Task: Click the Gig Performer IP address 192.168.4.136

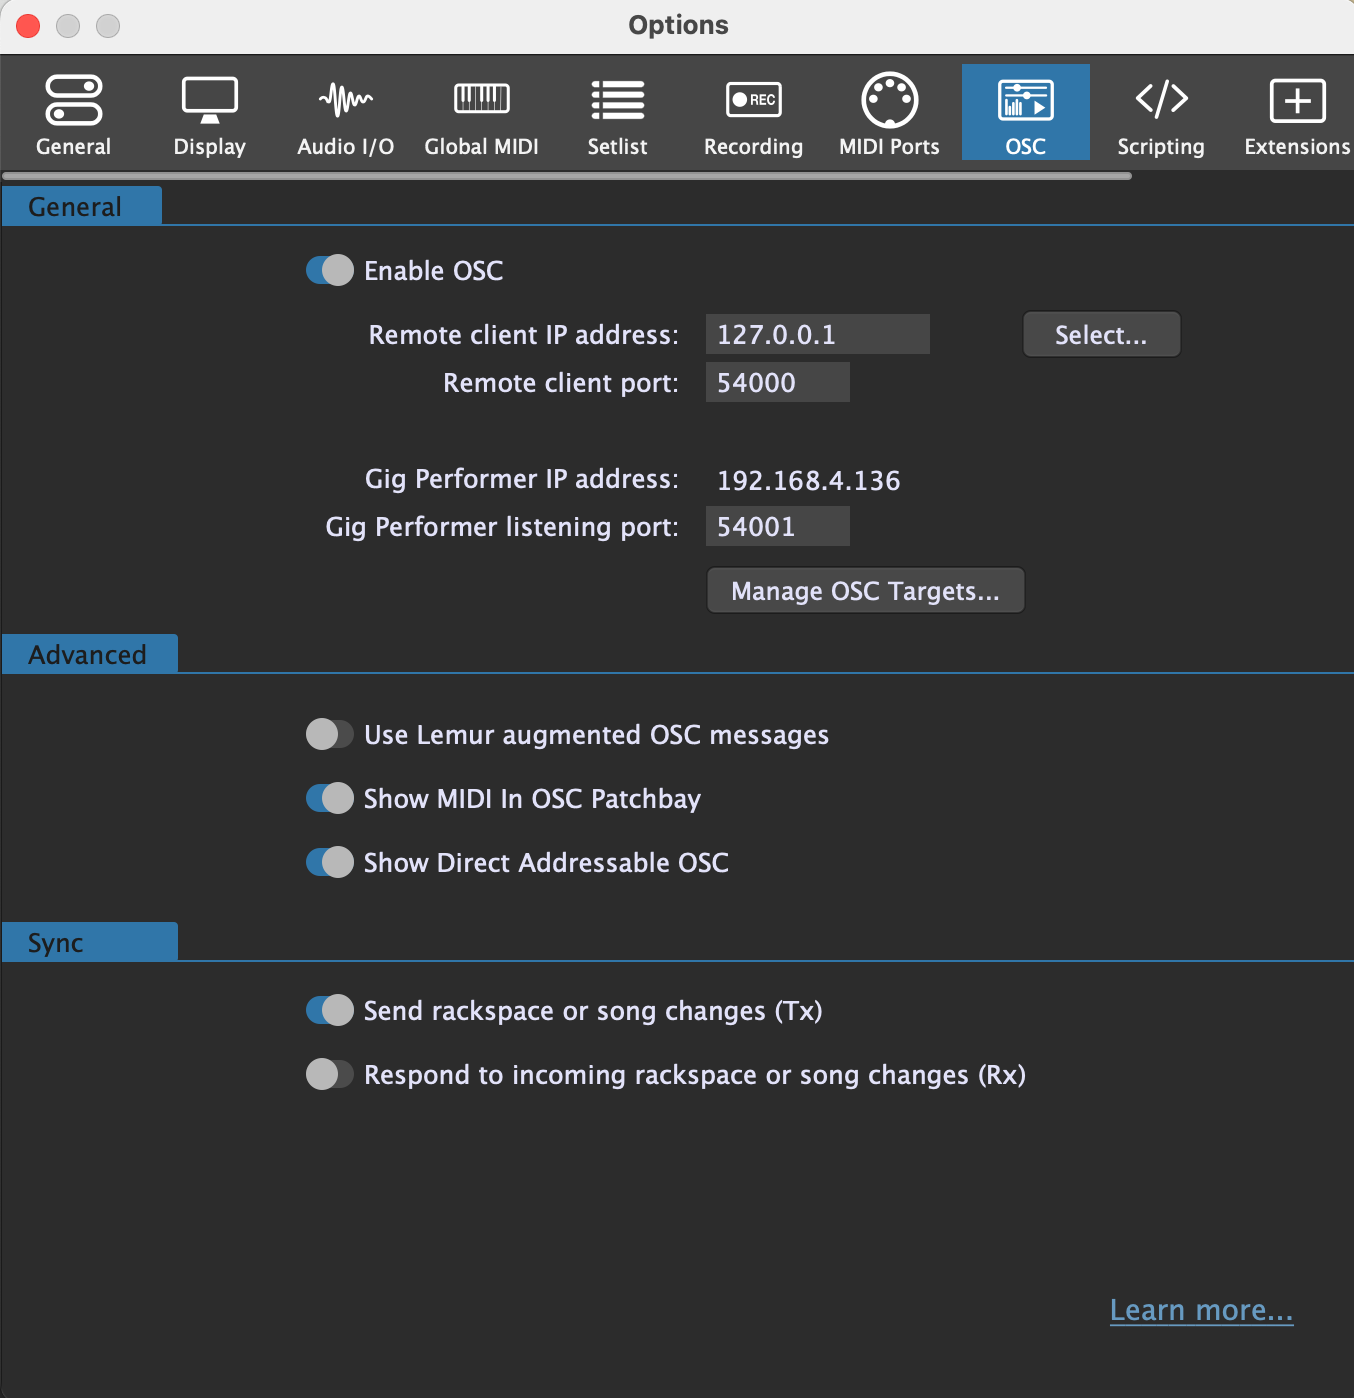Action: coord(808,480)
